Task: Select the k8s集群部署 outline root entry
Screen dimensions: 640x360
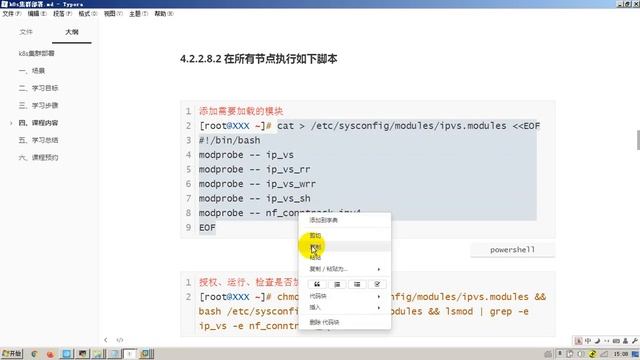Action: click(36, 53)
